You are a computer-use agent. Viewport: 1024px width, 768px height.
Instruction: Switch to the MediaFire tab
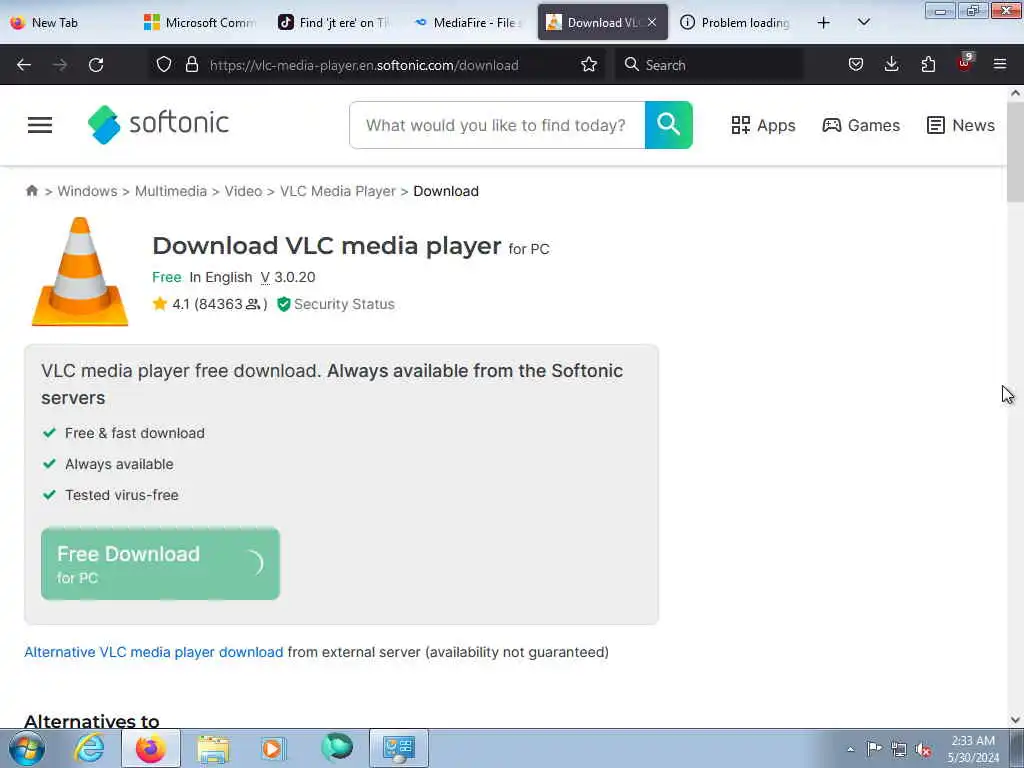pos(468,22)
